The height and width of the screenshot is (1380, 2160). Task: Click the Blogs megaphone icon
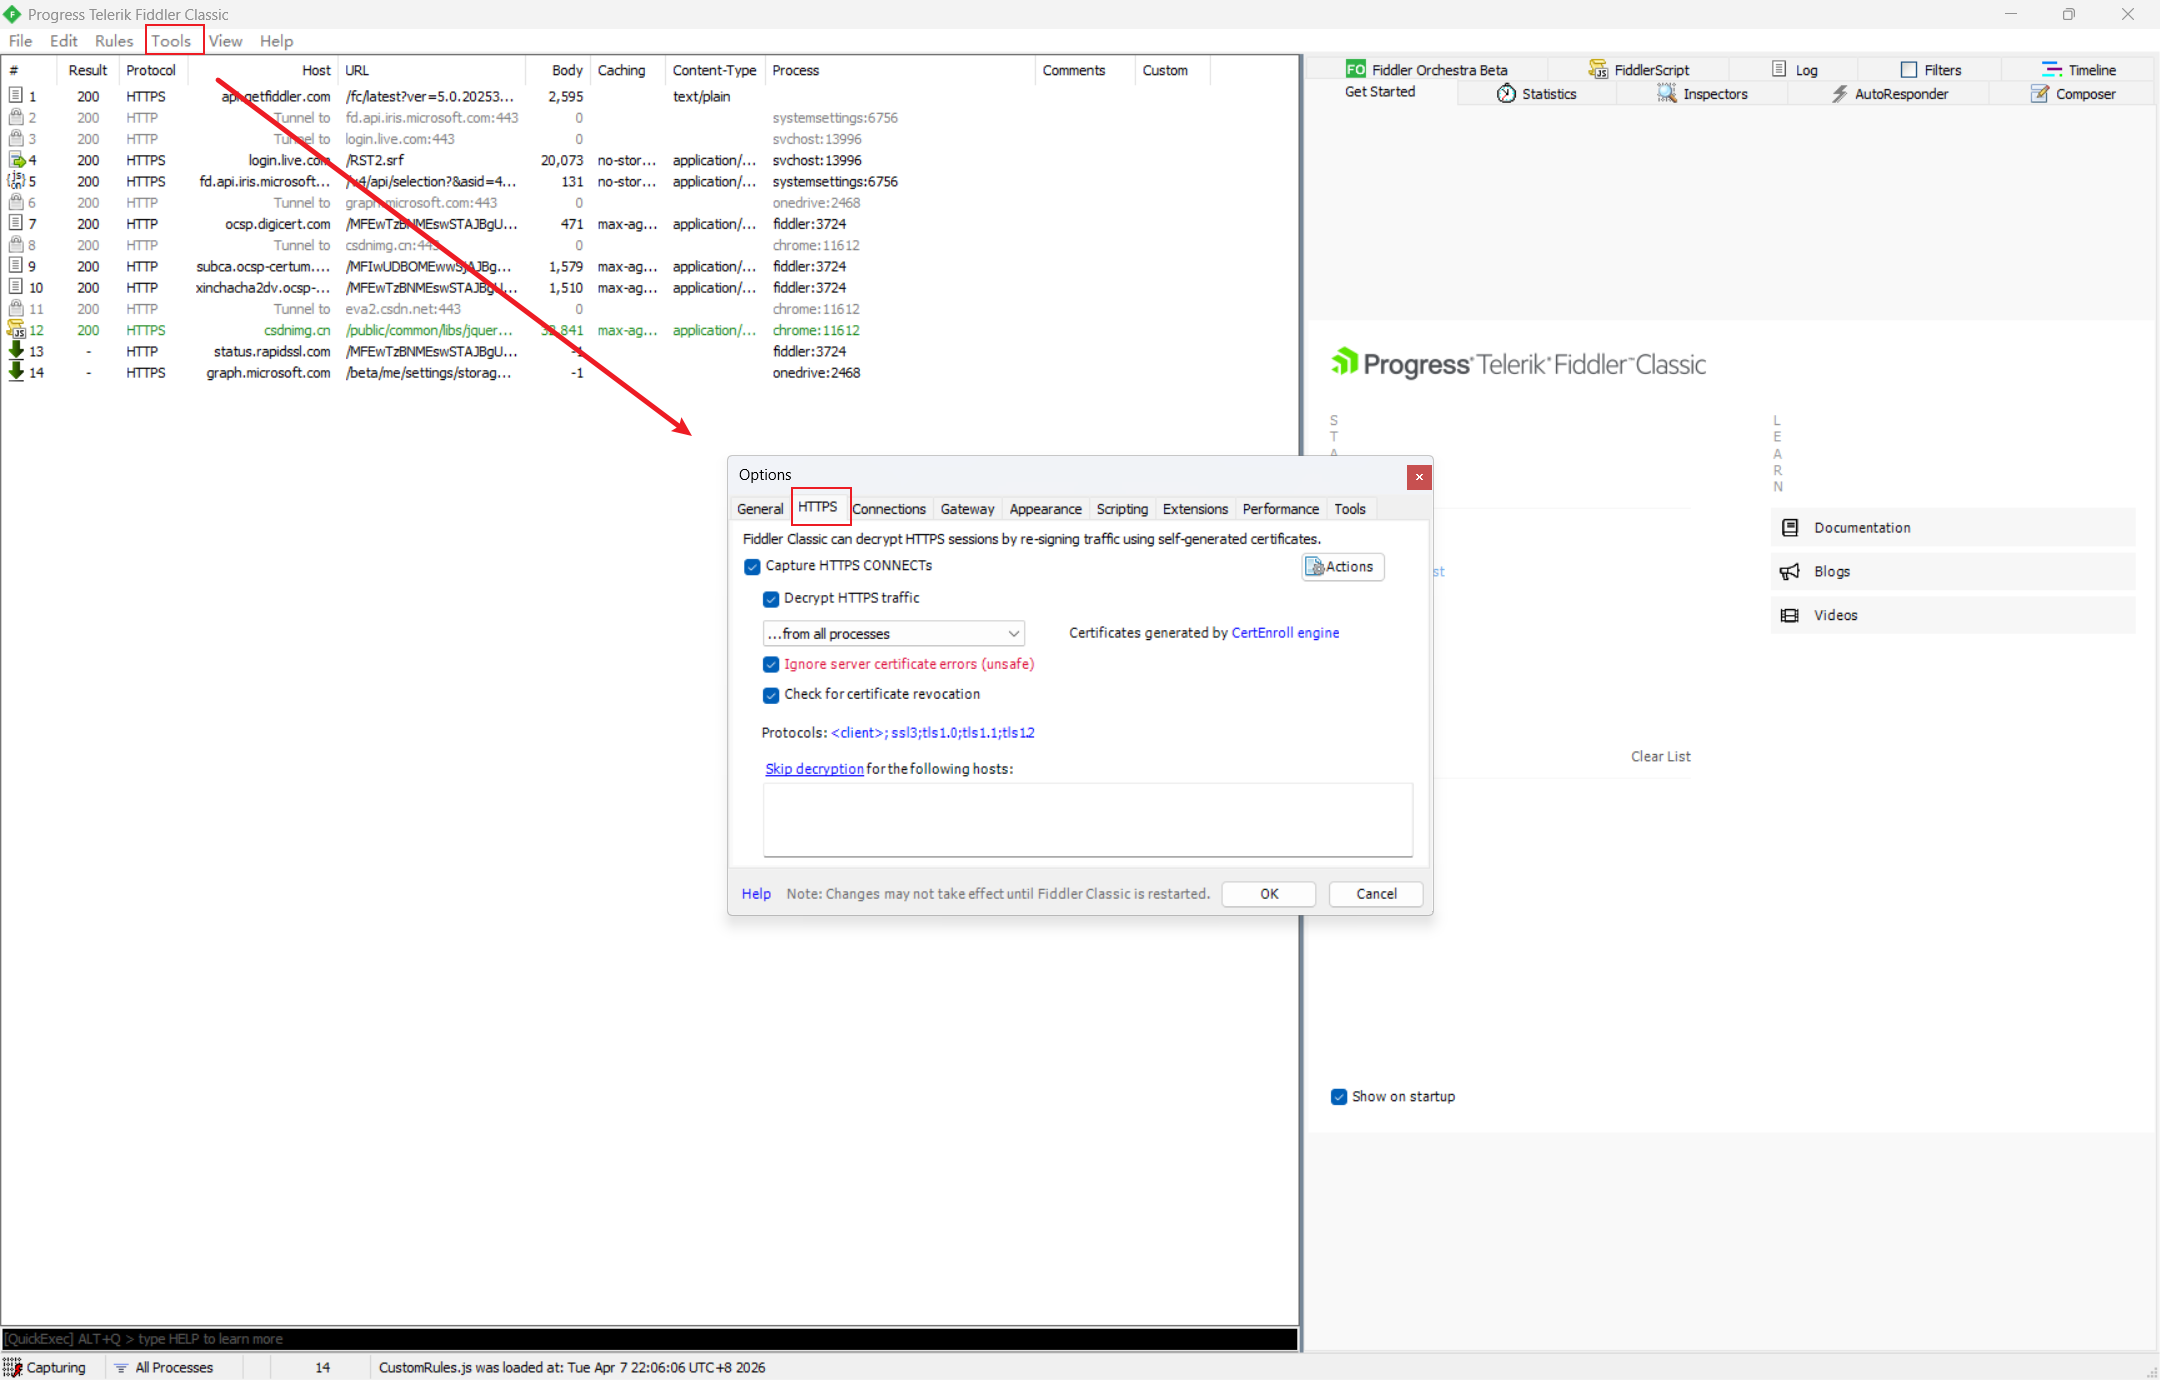pos(1790,572)
